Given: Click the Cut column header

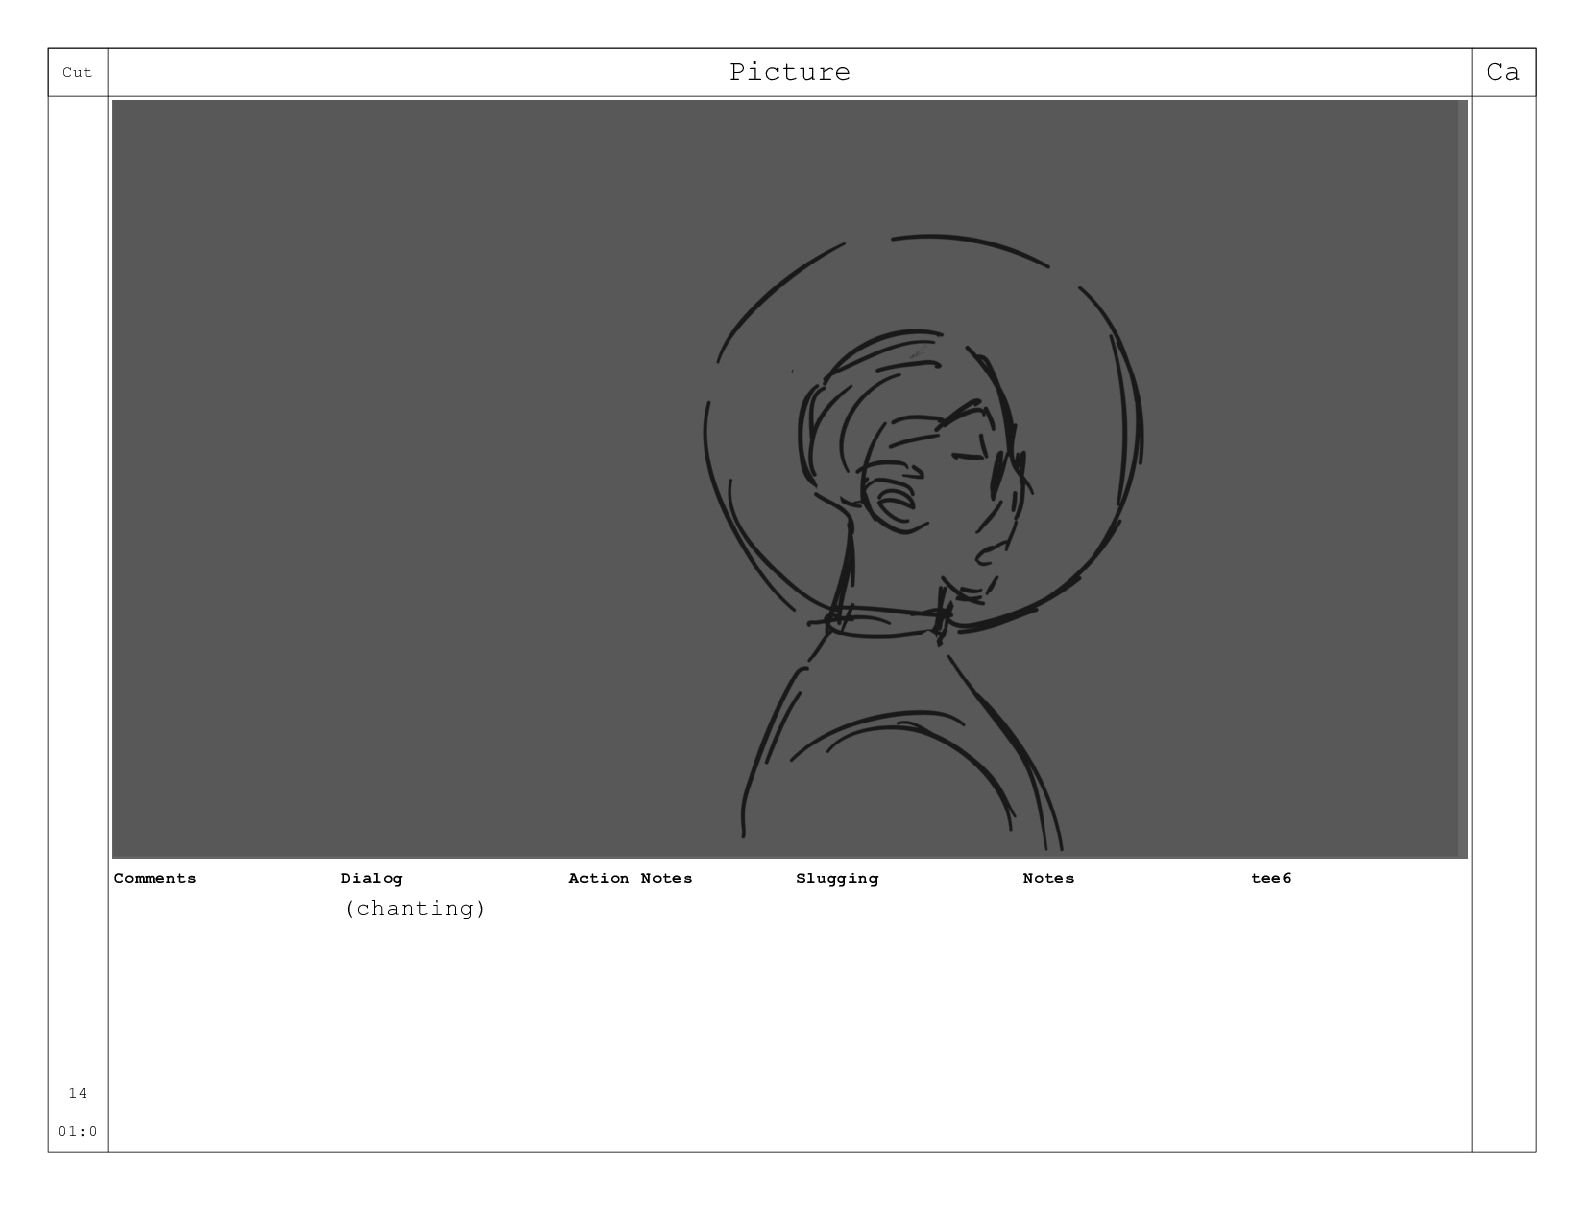Looking at the screenshot, I should pyautogui.click(x=77, y=72).
